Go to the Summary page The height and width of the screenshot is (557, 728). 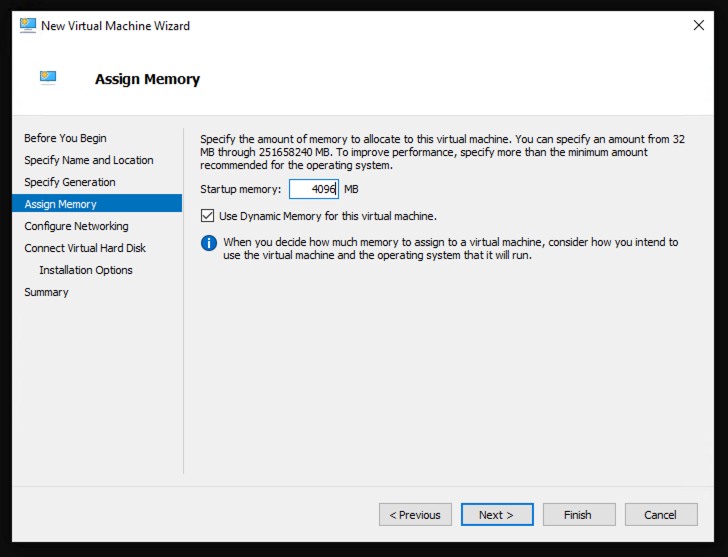46,292
